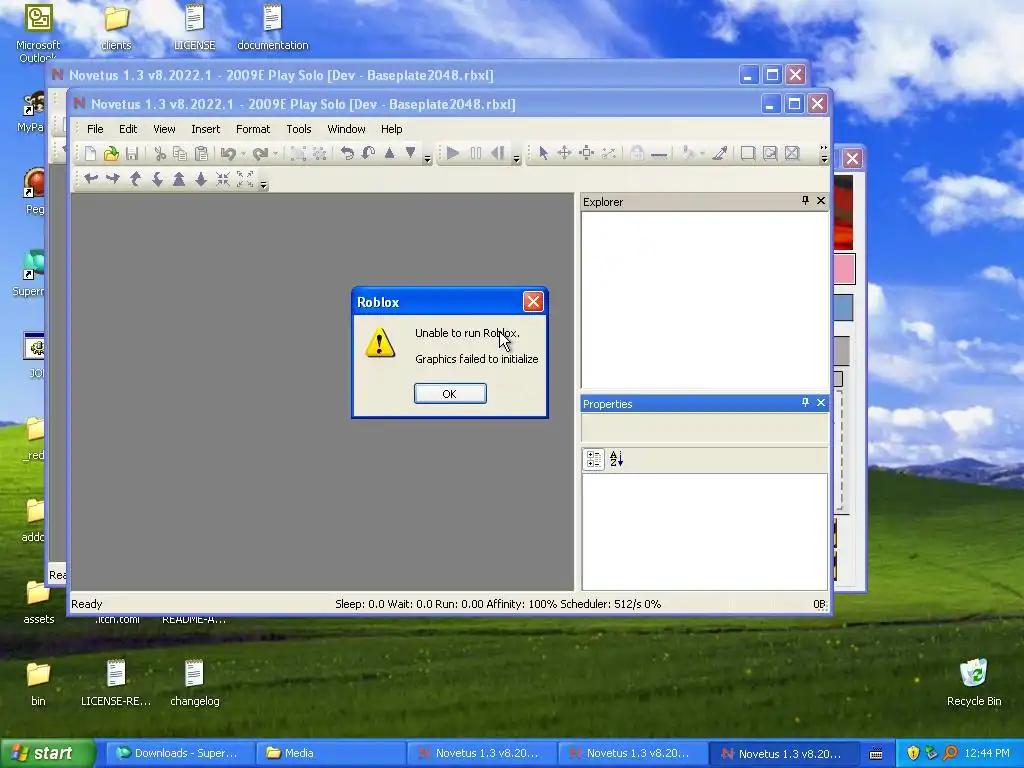The width and height of the screenshot is (1024, 768).
Task: Click the camera pan left arrow
Action: coord(91,179)
